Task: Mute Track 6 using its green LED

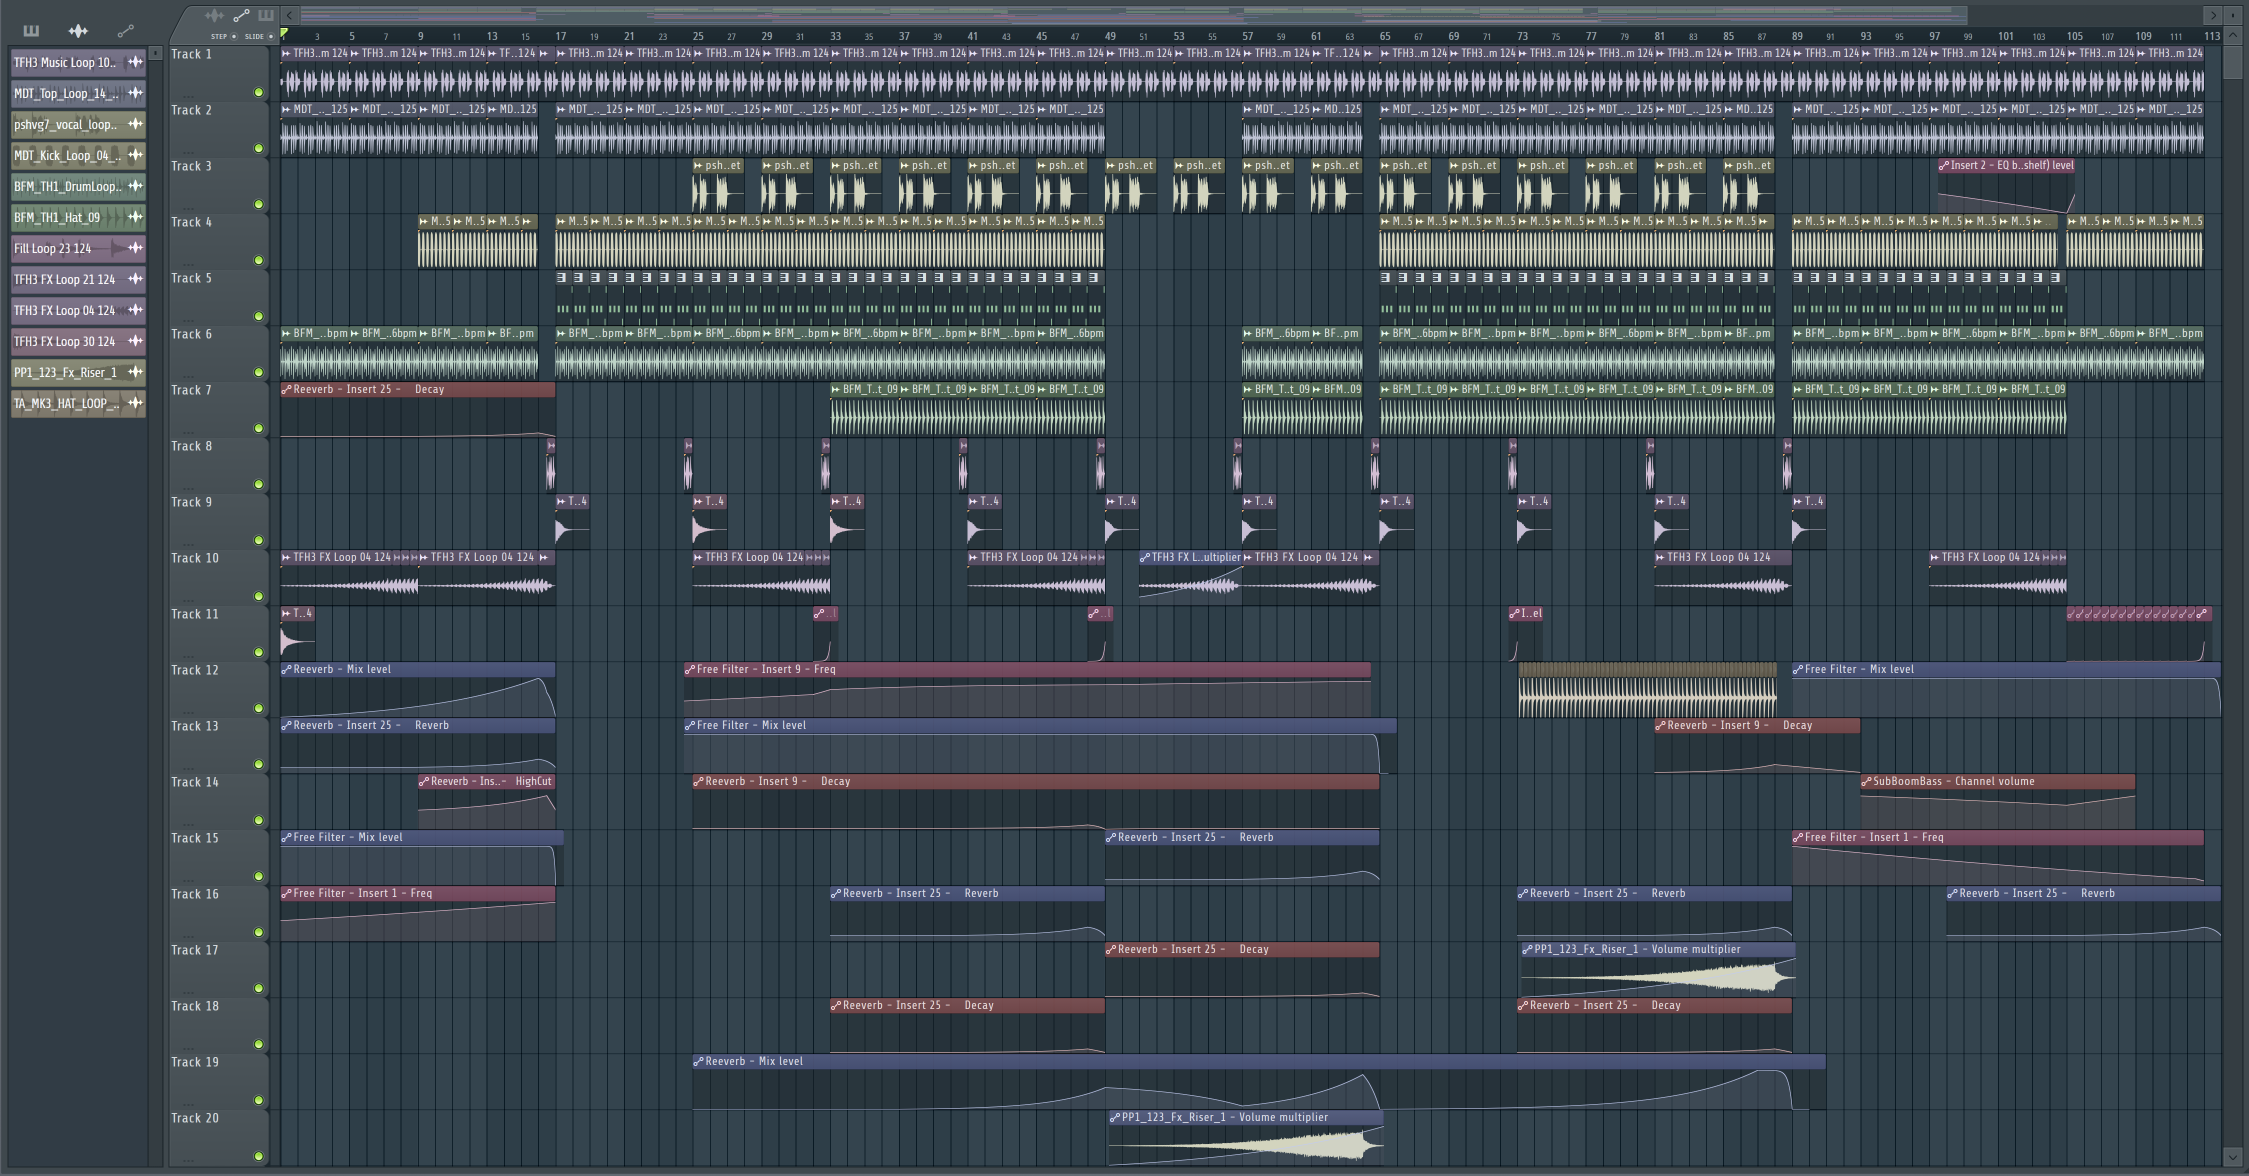Action: tap(258, 372)
